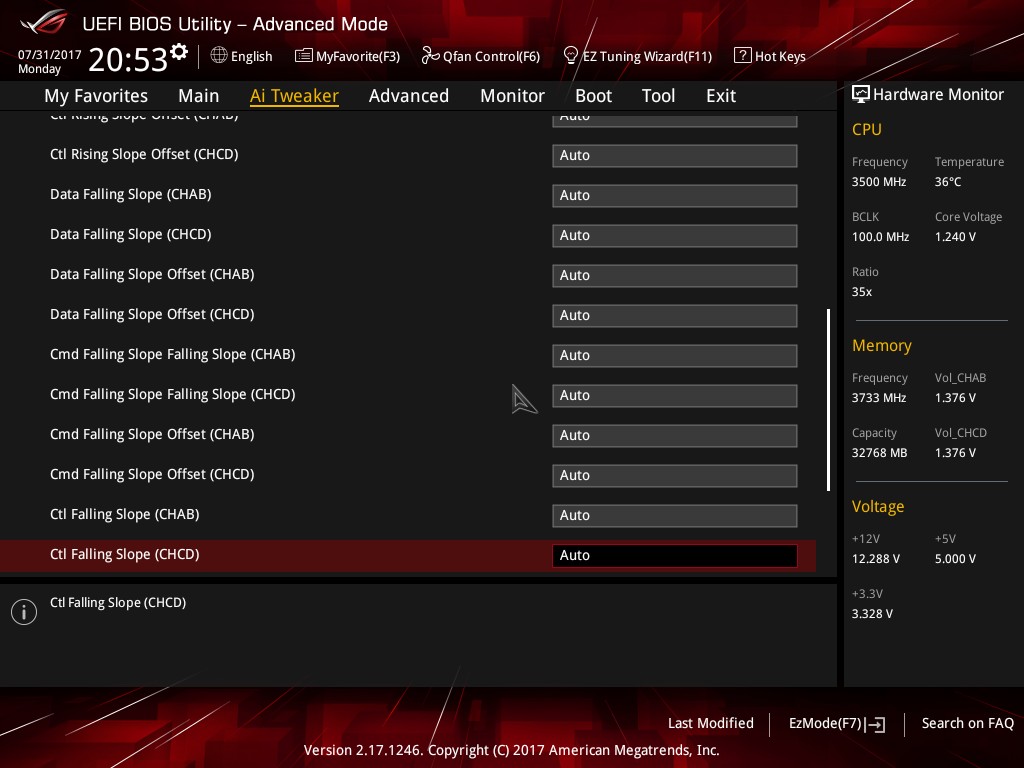Click the memory frequency 3733 MHz value
The image size is (1024, 768).
(x=879, y=398)
